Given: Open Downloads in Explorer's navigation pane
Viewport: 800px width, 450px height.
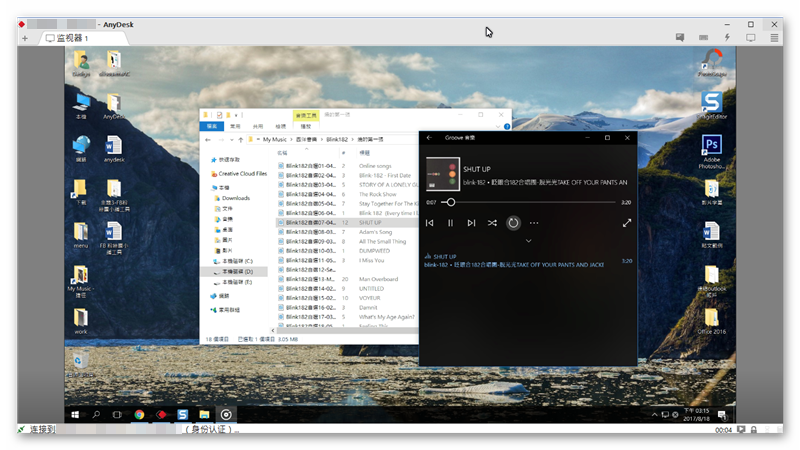Looking at the screenshot, I should pos(235,198).
